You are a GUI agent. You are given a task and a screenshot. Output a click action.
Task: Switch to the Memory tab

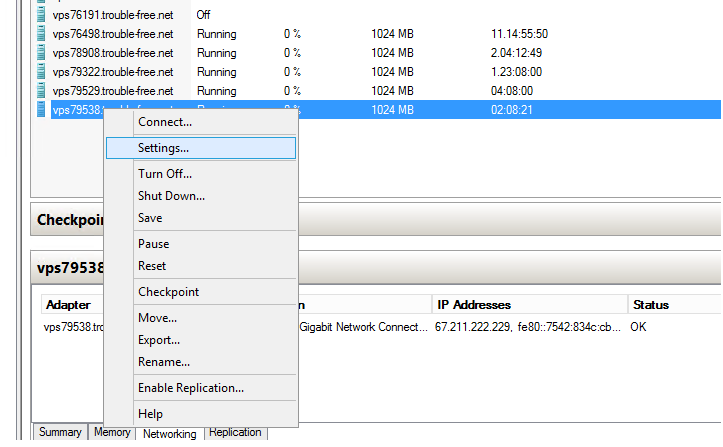112,432
